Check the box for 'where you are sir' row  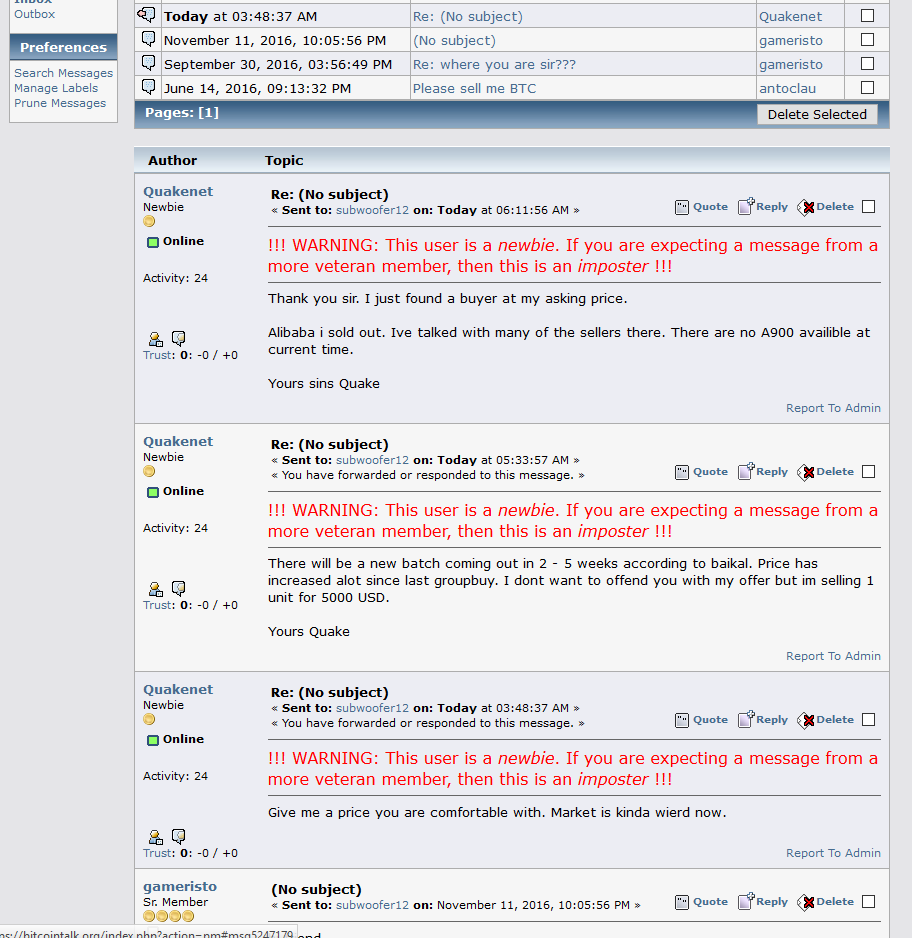(x=867, y=63)
